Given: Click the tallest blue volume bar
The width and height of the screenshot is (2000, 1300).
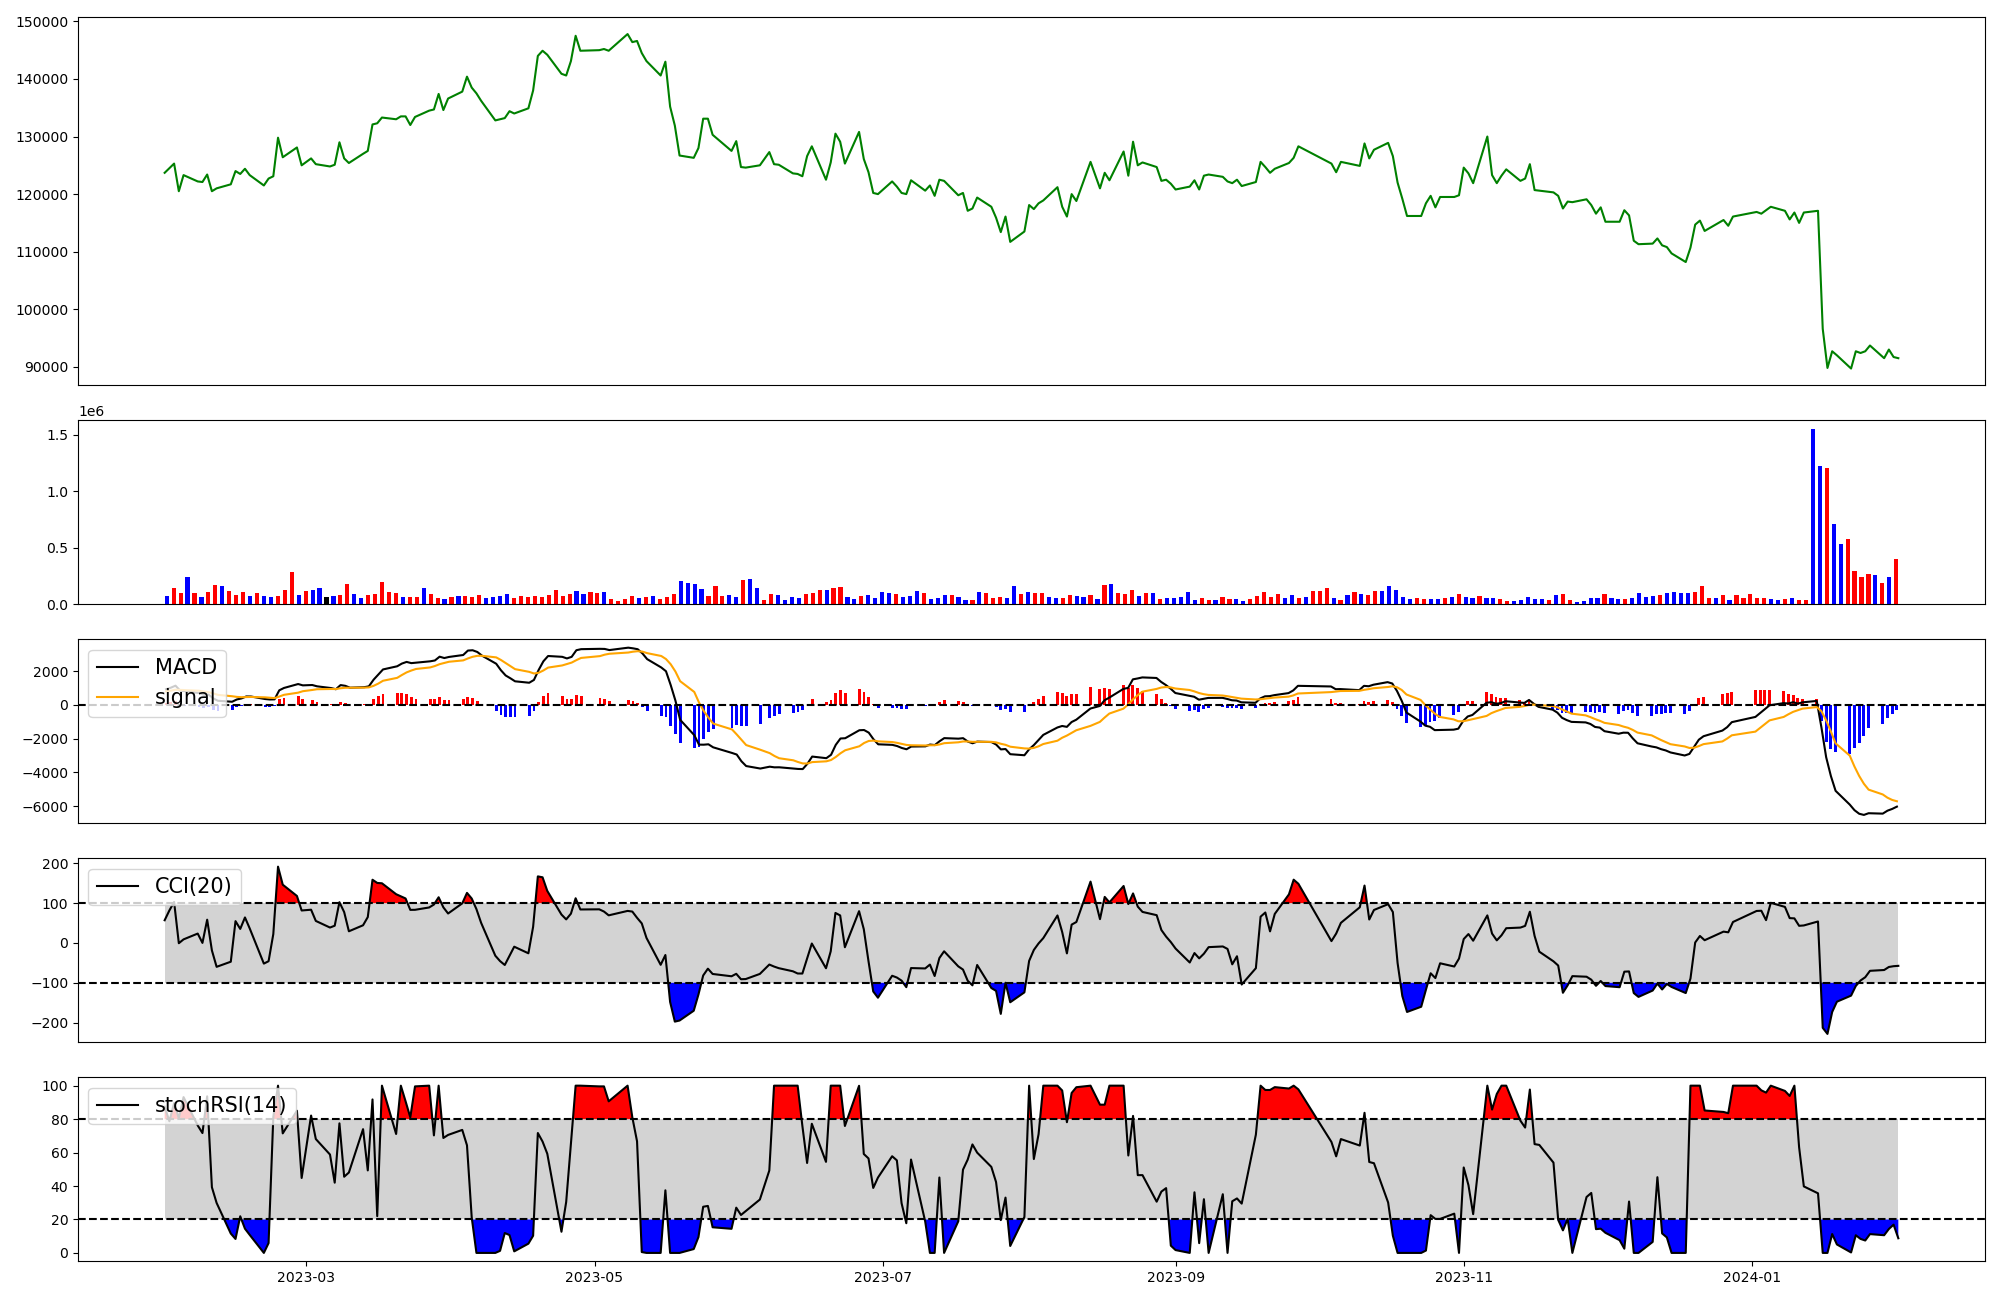Looking at the screenshot, I should [1813, 516].
